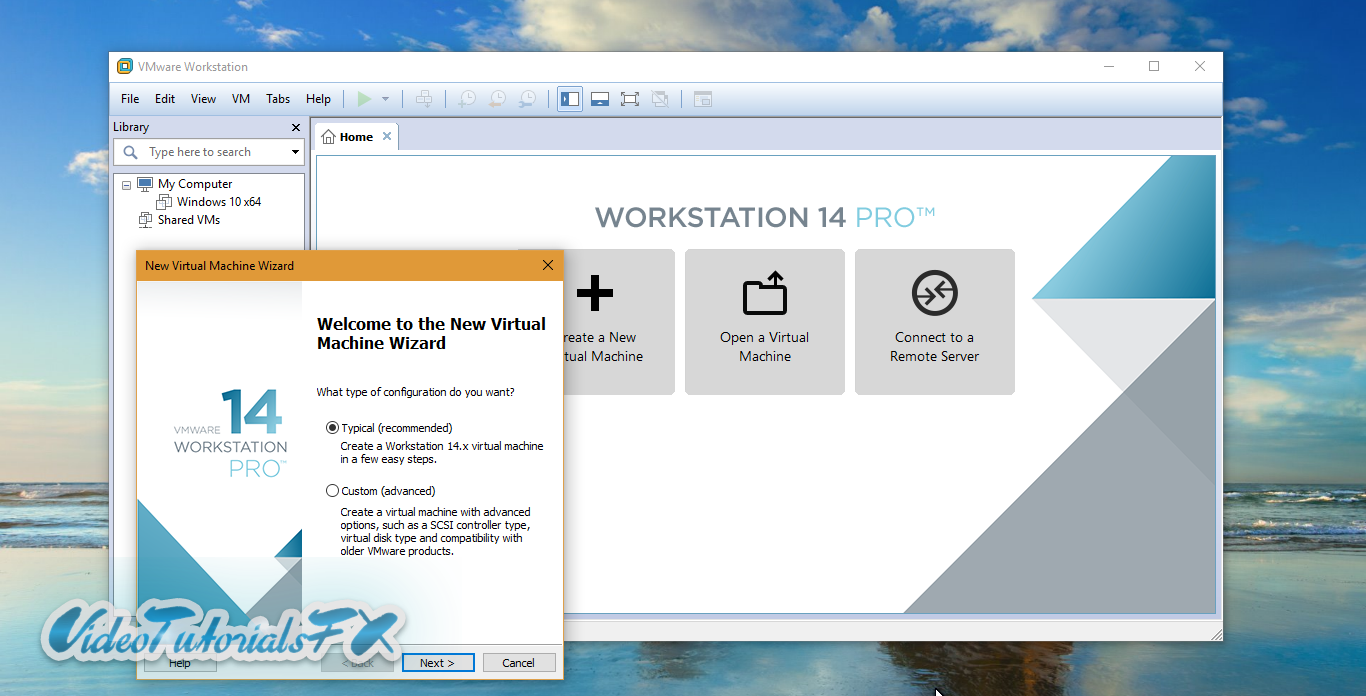Collapse the My Computer tree node

coord(127,185)
